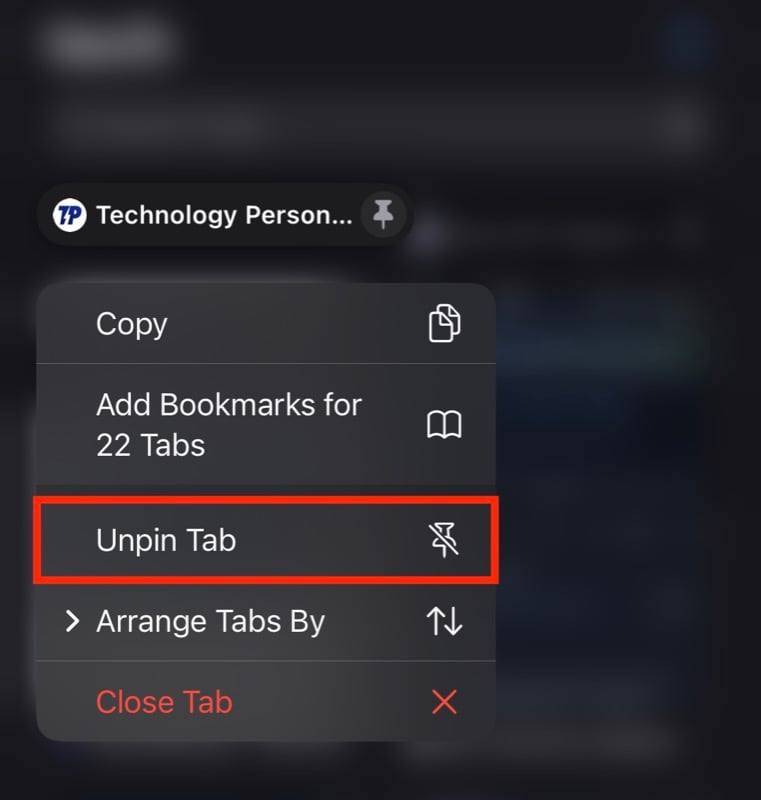
Task: Choose Add Bookmarks for 22 Tabs
Action: (x=266, y=424)
